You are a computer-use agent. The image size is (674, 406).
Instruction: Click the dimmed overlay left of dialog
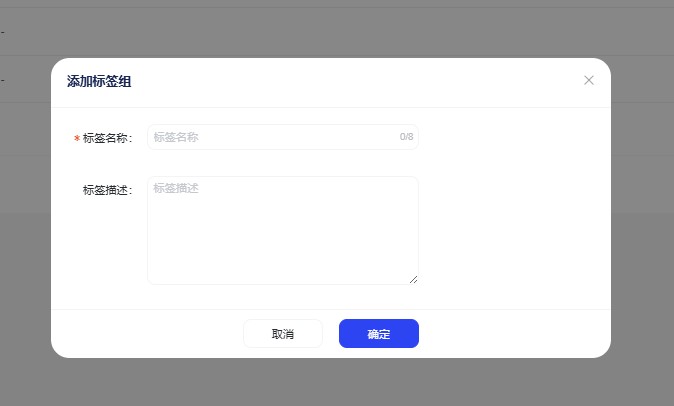[25, 250]
